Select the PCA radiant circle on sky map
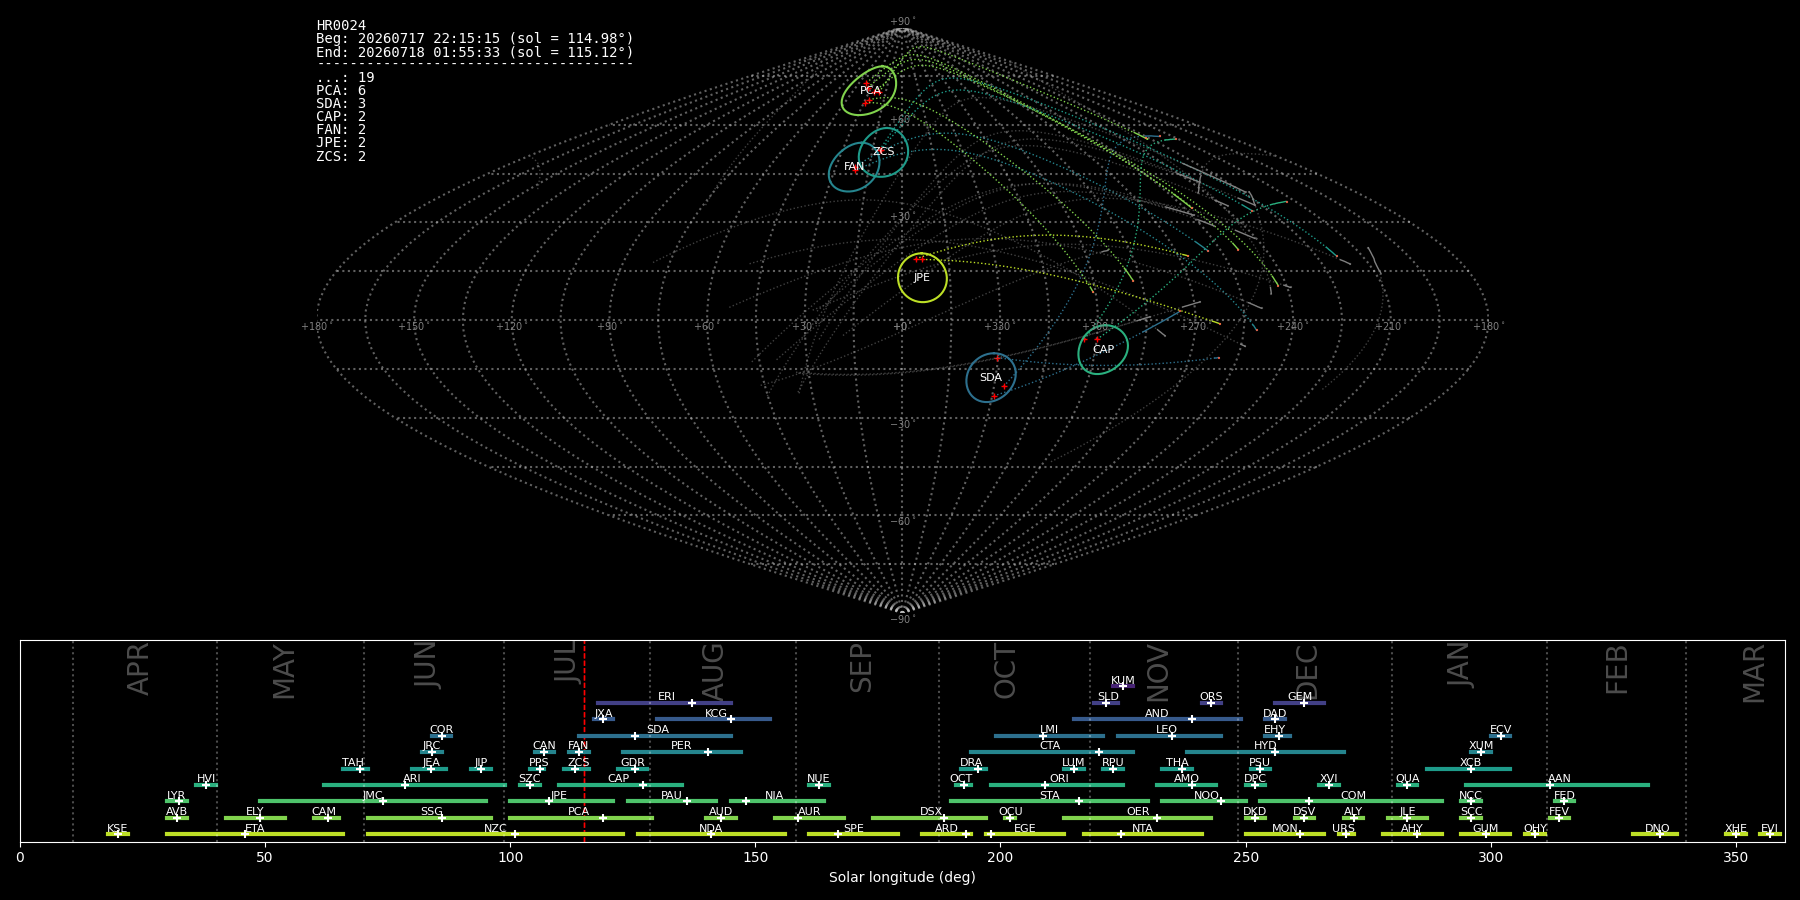The height and width of the screenshot is (900, 1800). coord(868,91)
